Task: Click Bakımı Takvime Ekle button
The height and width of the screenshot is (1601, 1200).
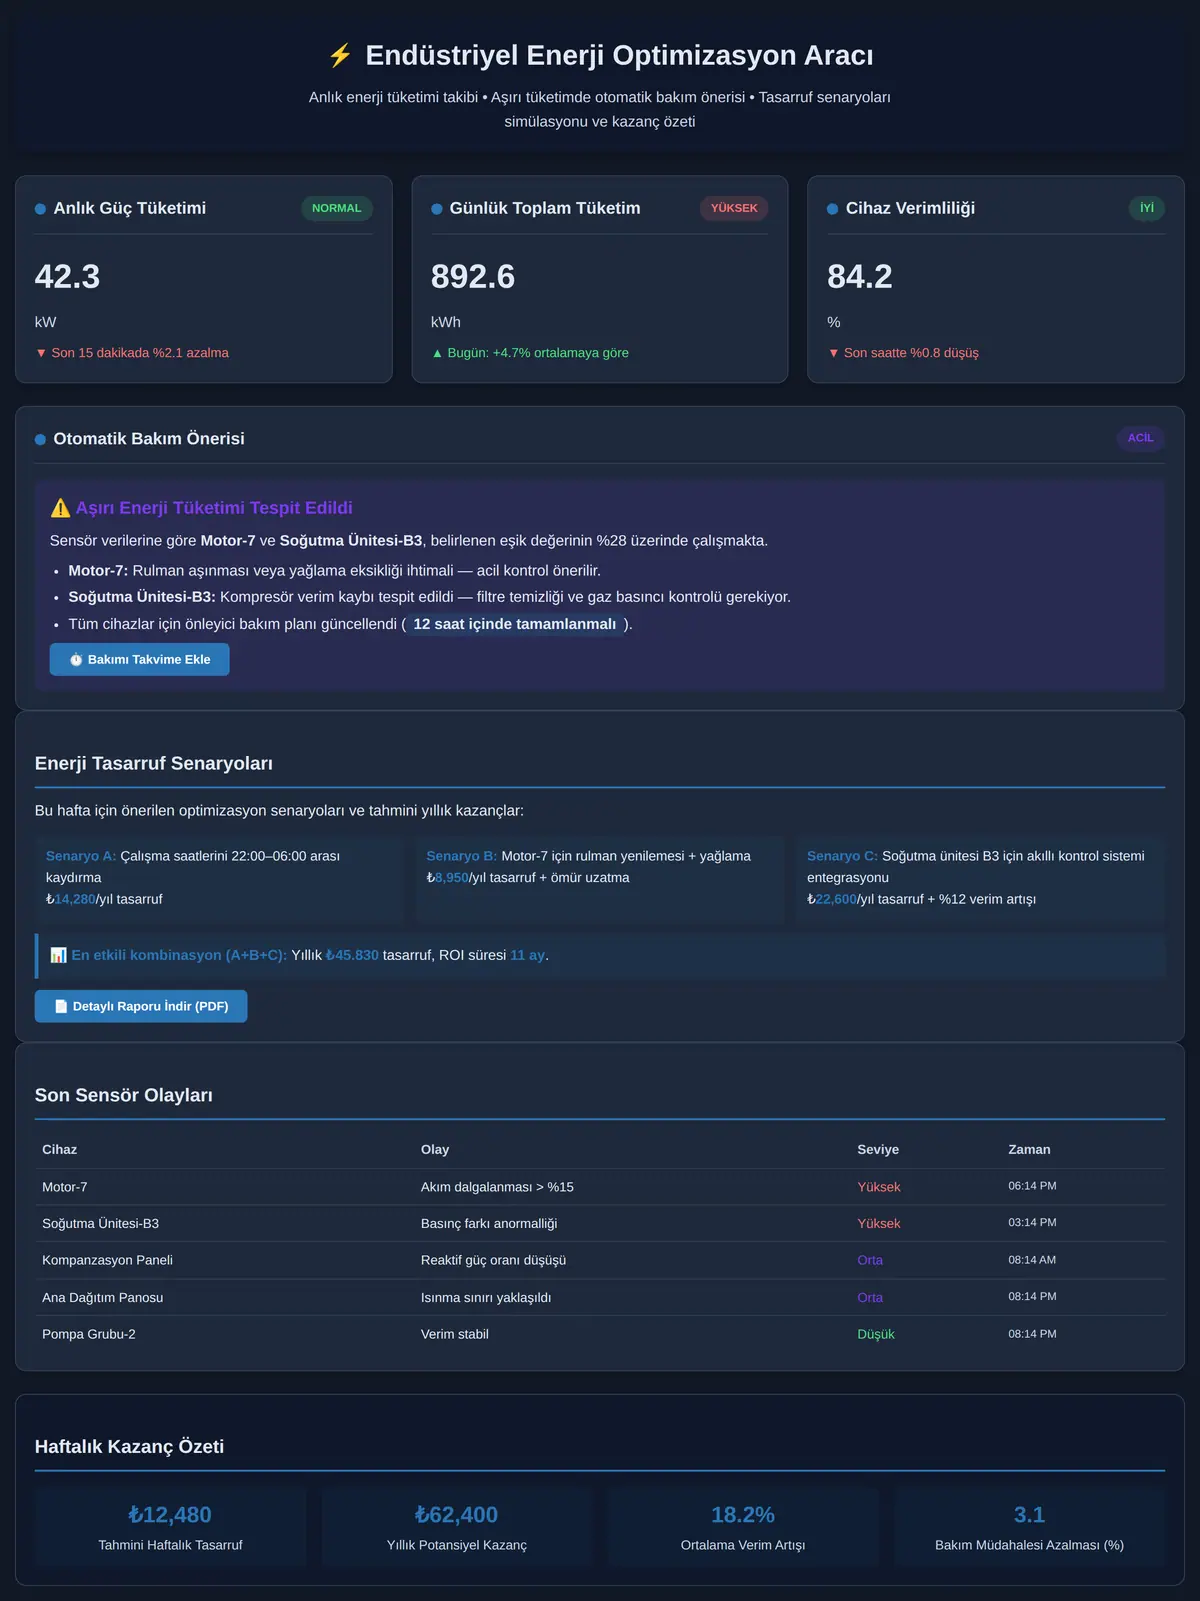Action: pos(140,659)
